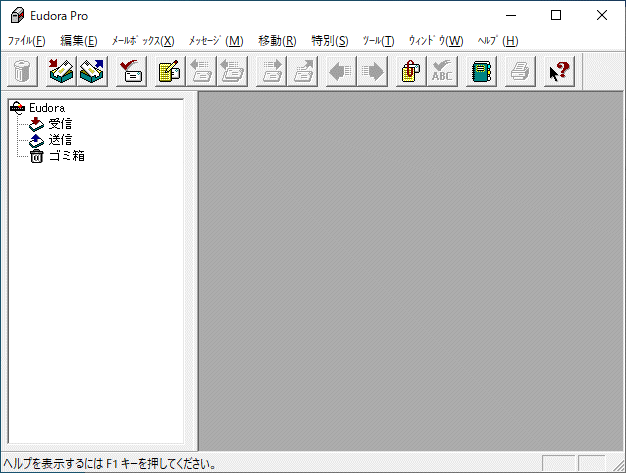
Task: Close the Eudora Pro window
Action: 602,16
